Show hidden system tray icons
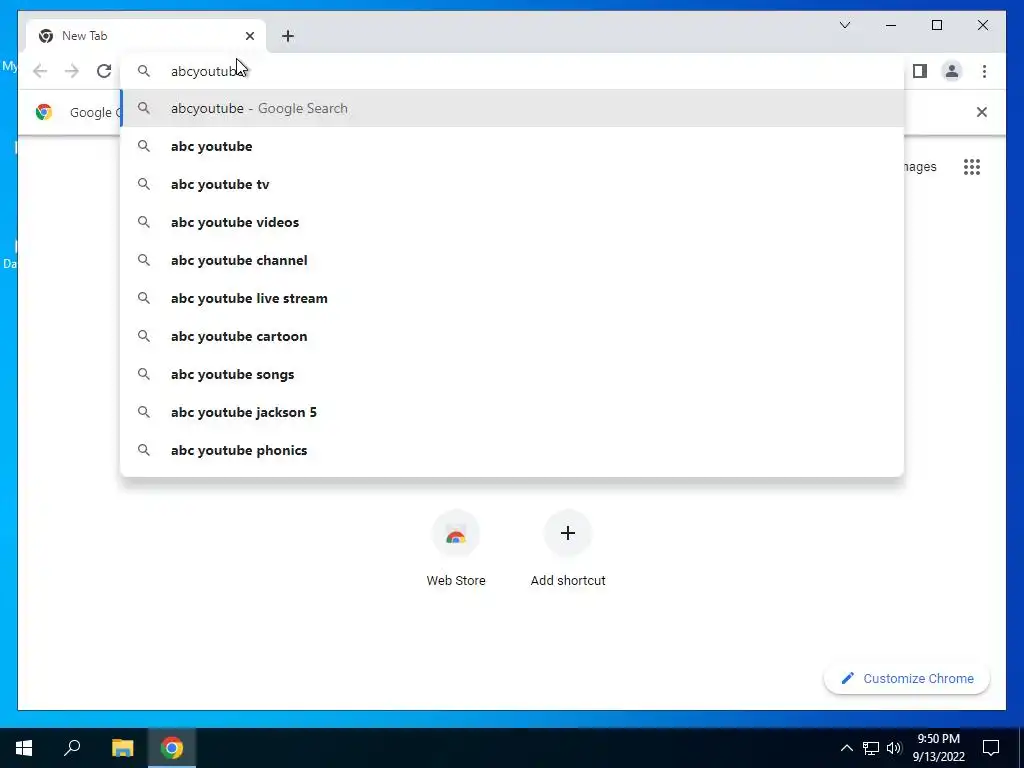The image size is (1024, 768). tap(846, 748)
